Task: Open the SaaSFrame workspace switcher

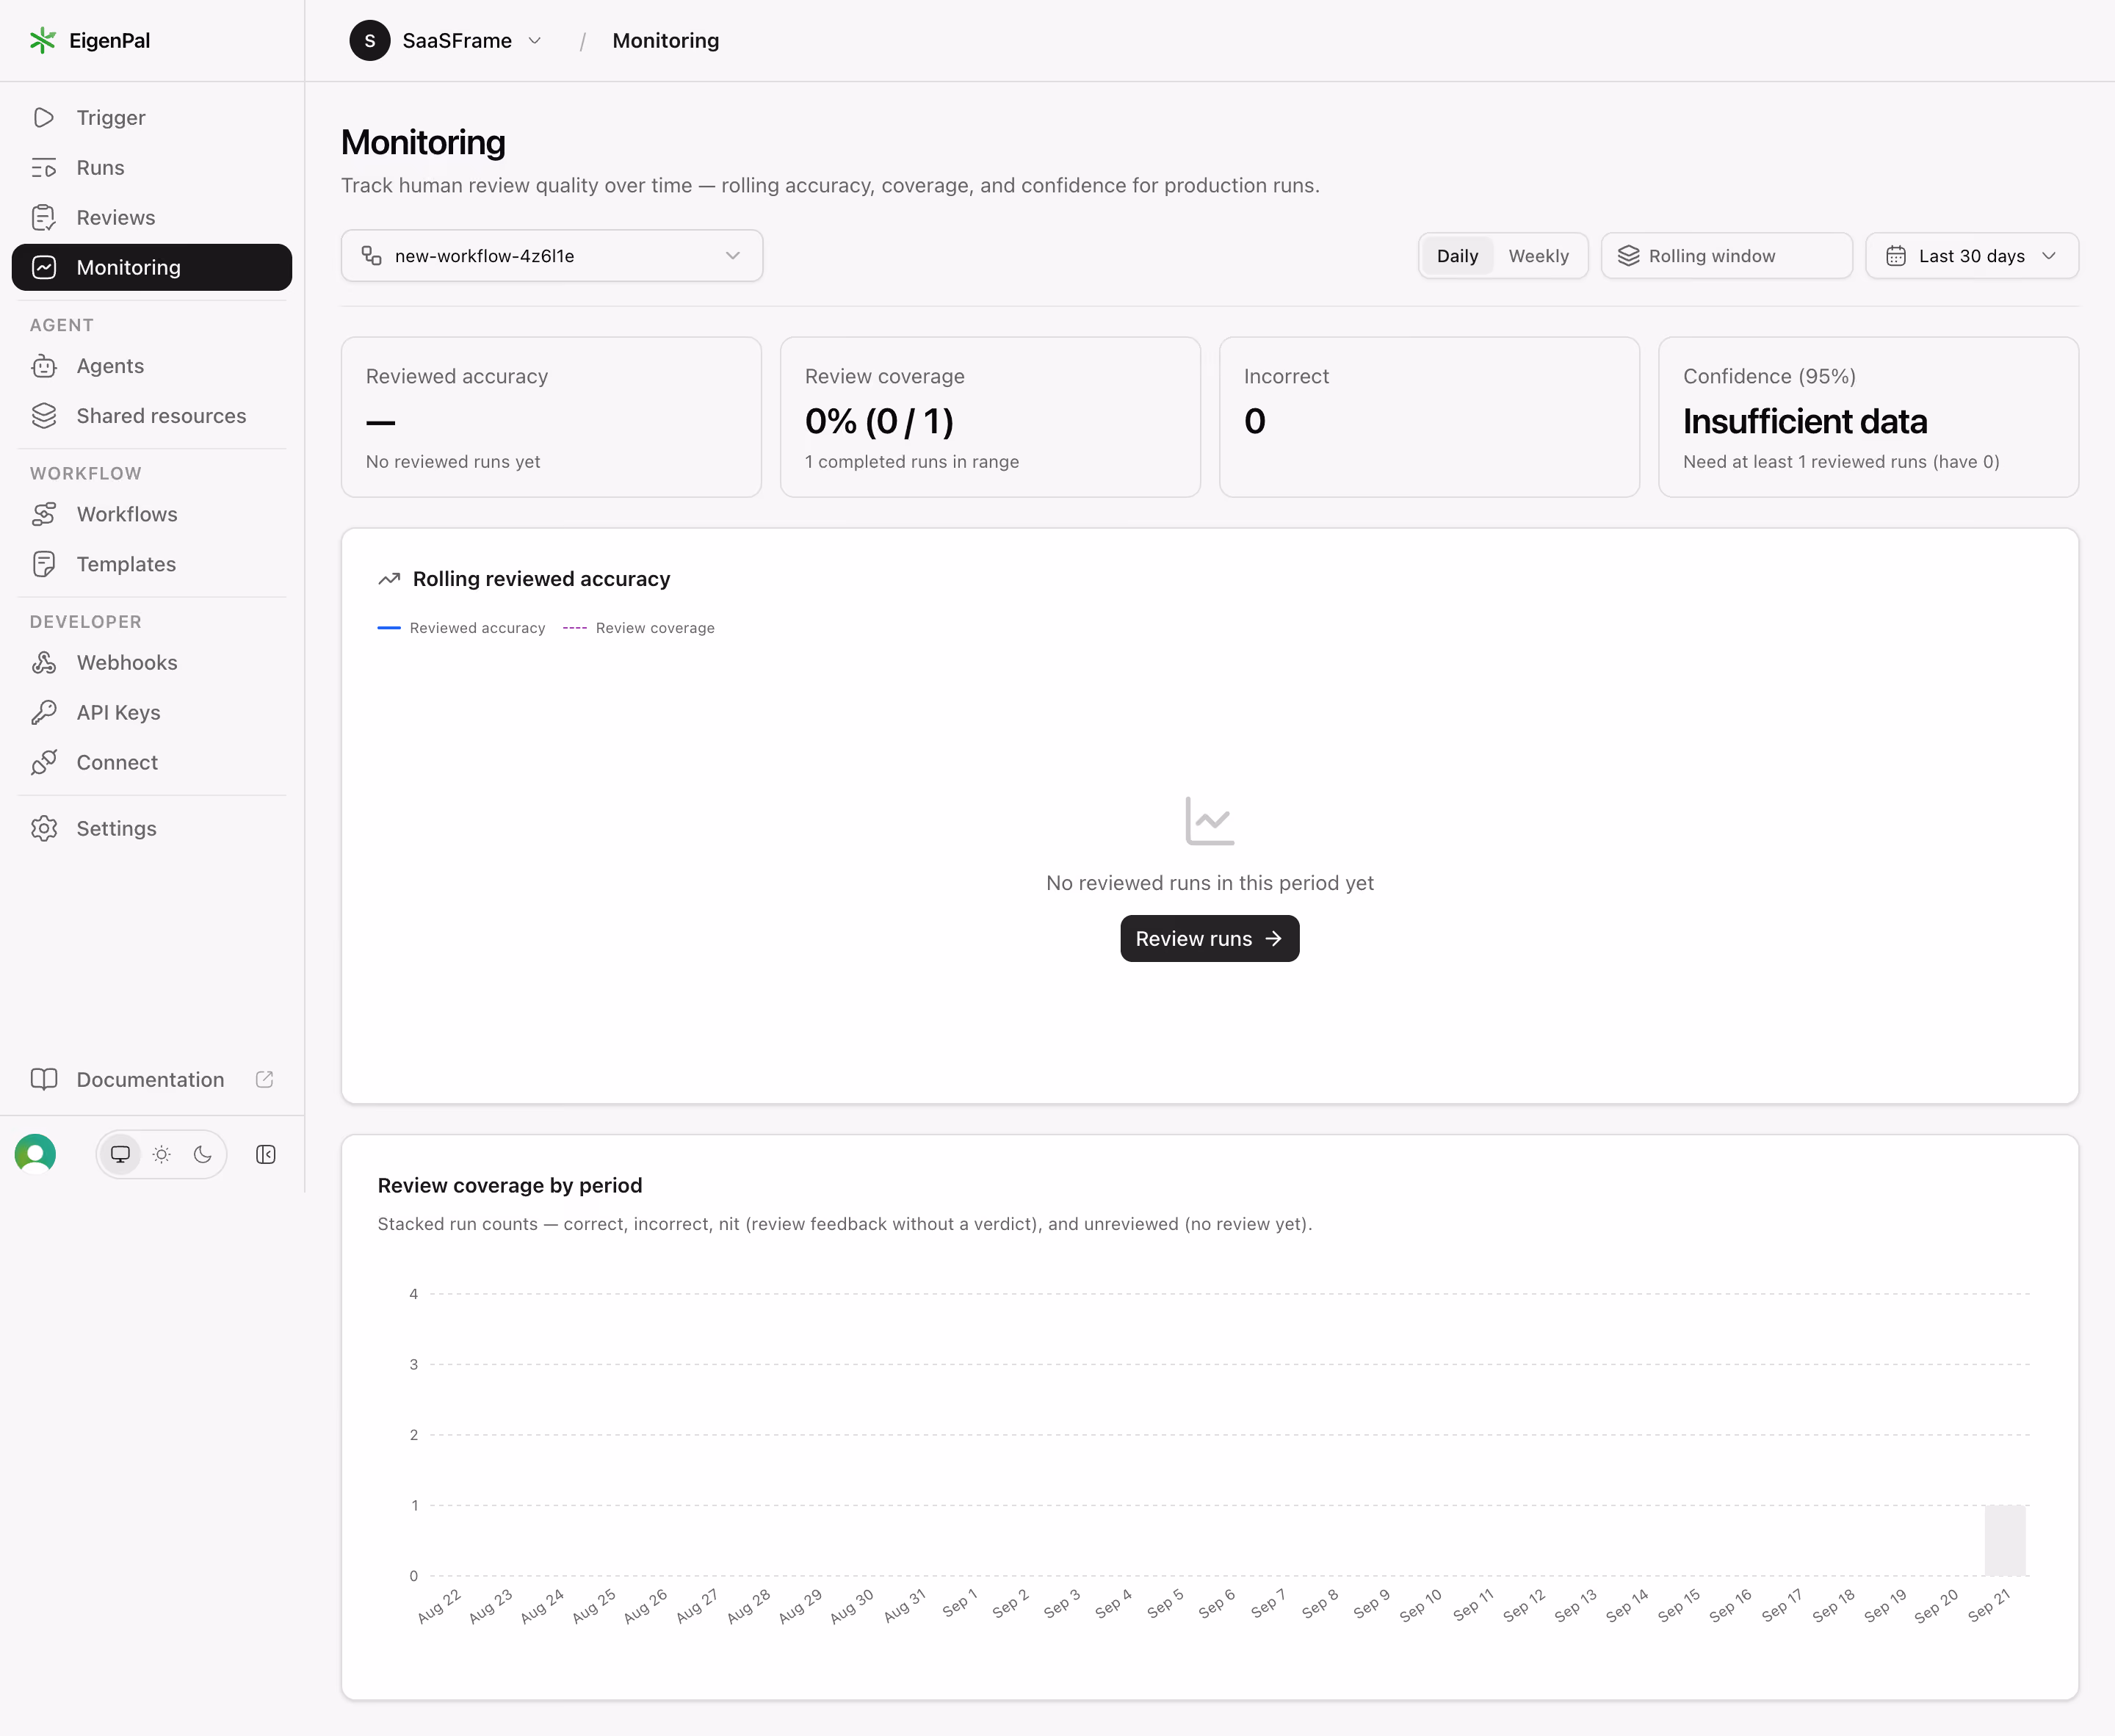Action: (x=446, y=40)
